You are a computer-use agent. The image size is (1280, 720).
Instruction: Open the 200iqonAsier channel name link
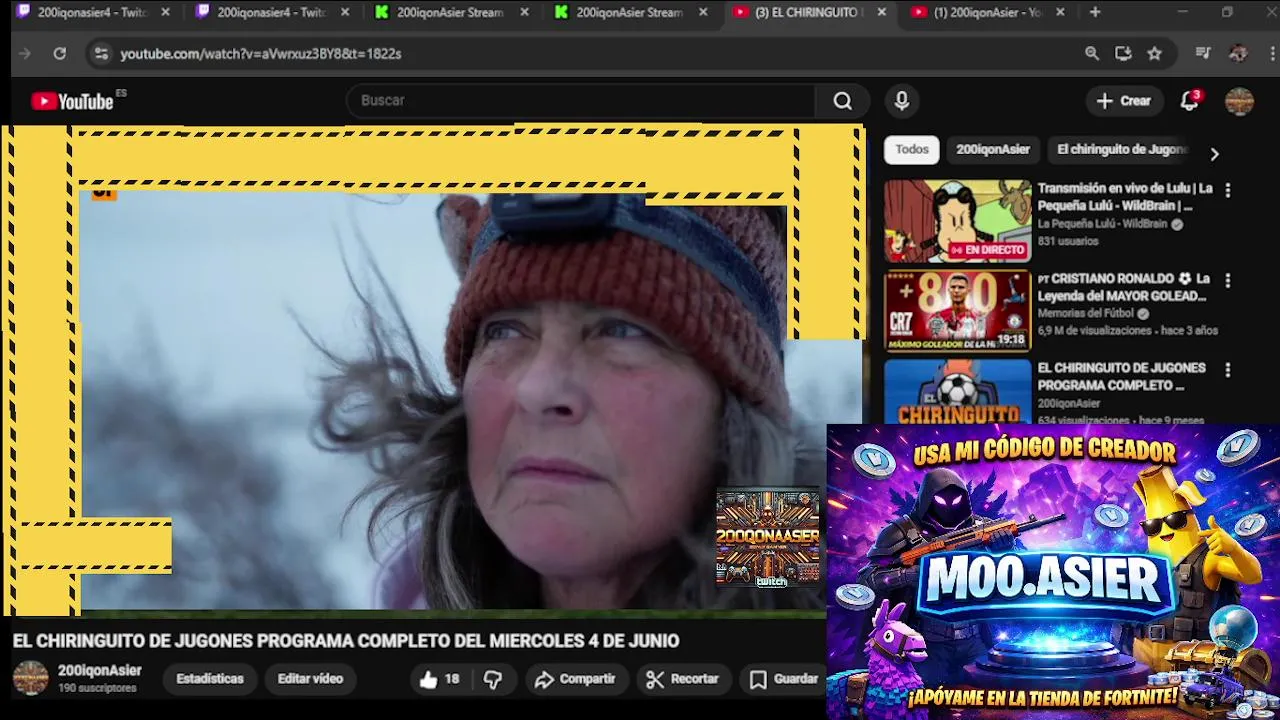point(100,671)
